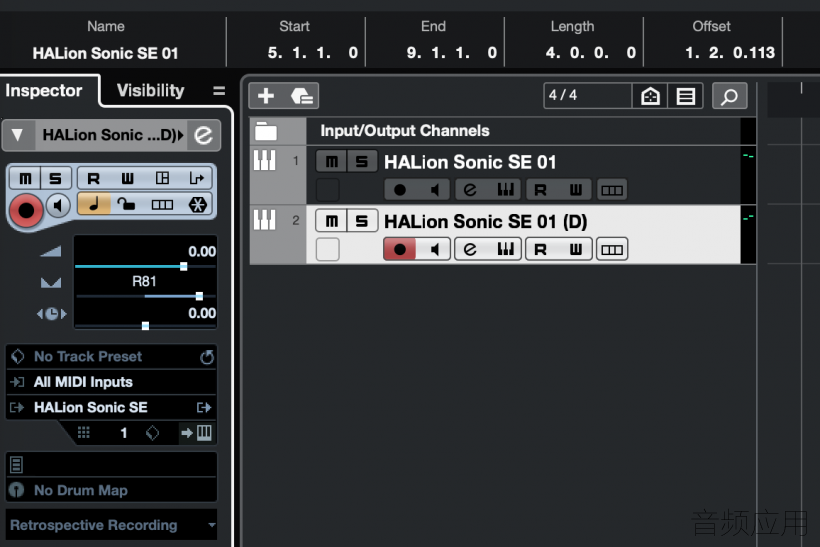Record enable HALion Sonic SE 01 track
The height and width of the screenshot is (547, 820).
click(400, 189)
